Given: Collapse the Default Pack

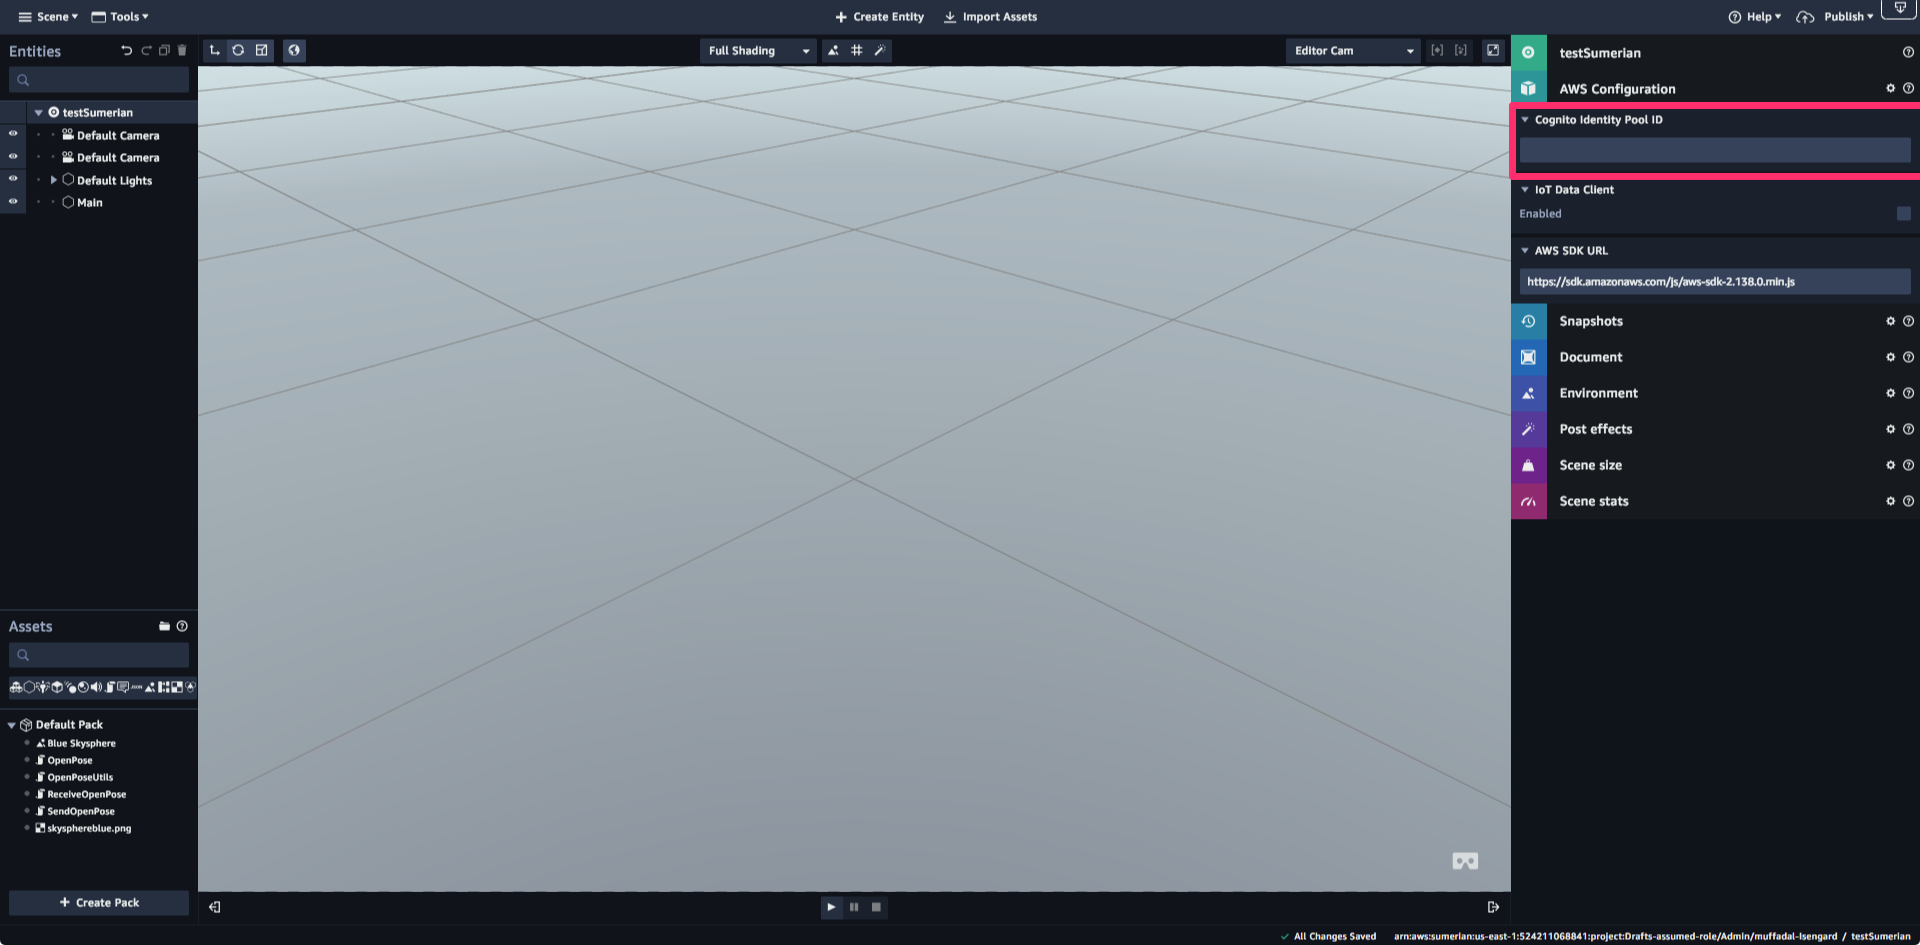Looking at the screenshot, I should click(12, 725).
